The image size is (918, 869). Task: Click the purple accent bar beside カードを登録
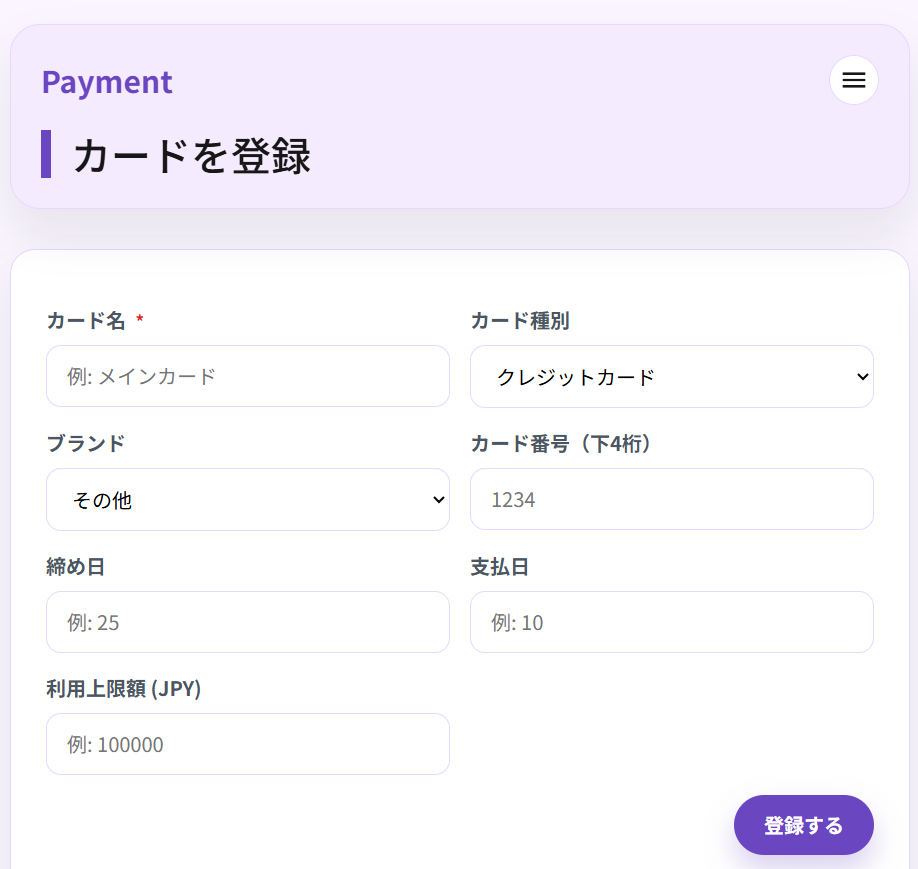46,156
